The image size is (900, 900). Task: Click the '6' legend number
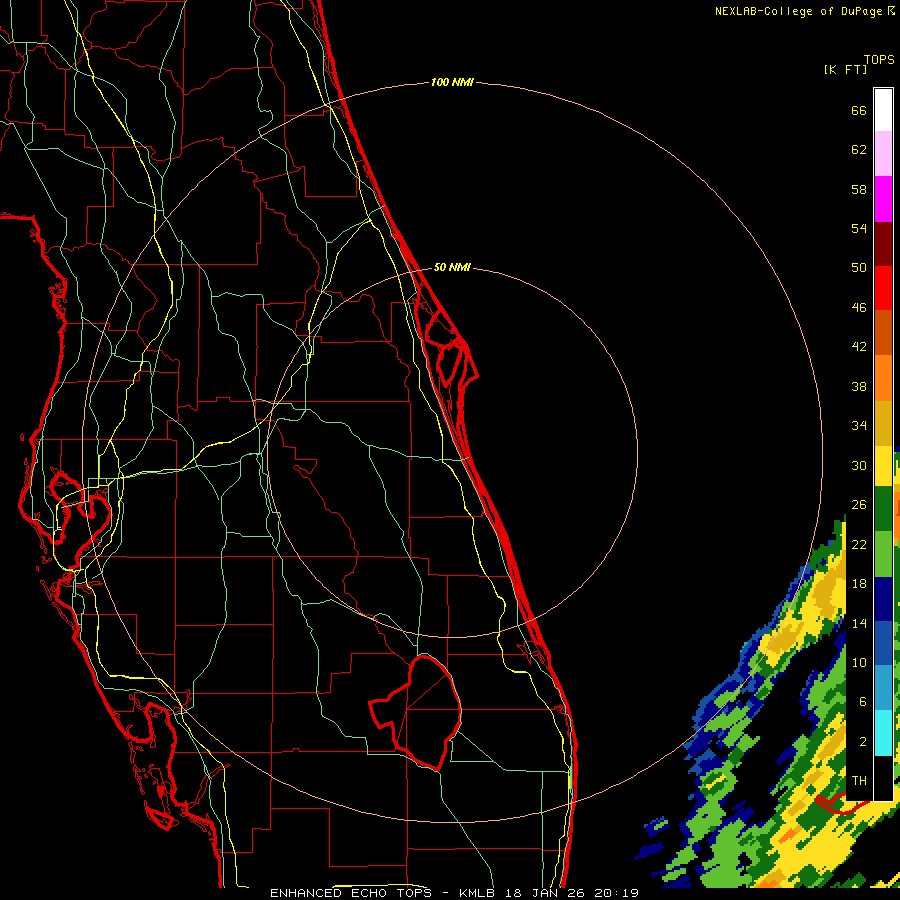(863, 702)
